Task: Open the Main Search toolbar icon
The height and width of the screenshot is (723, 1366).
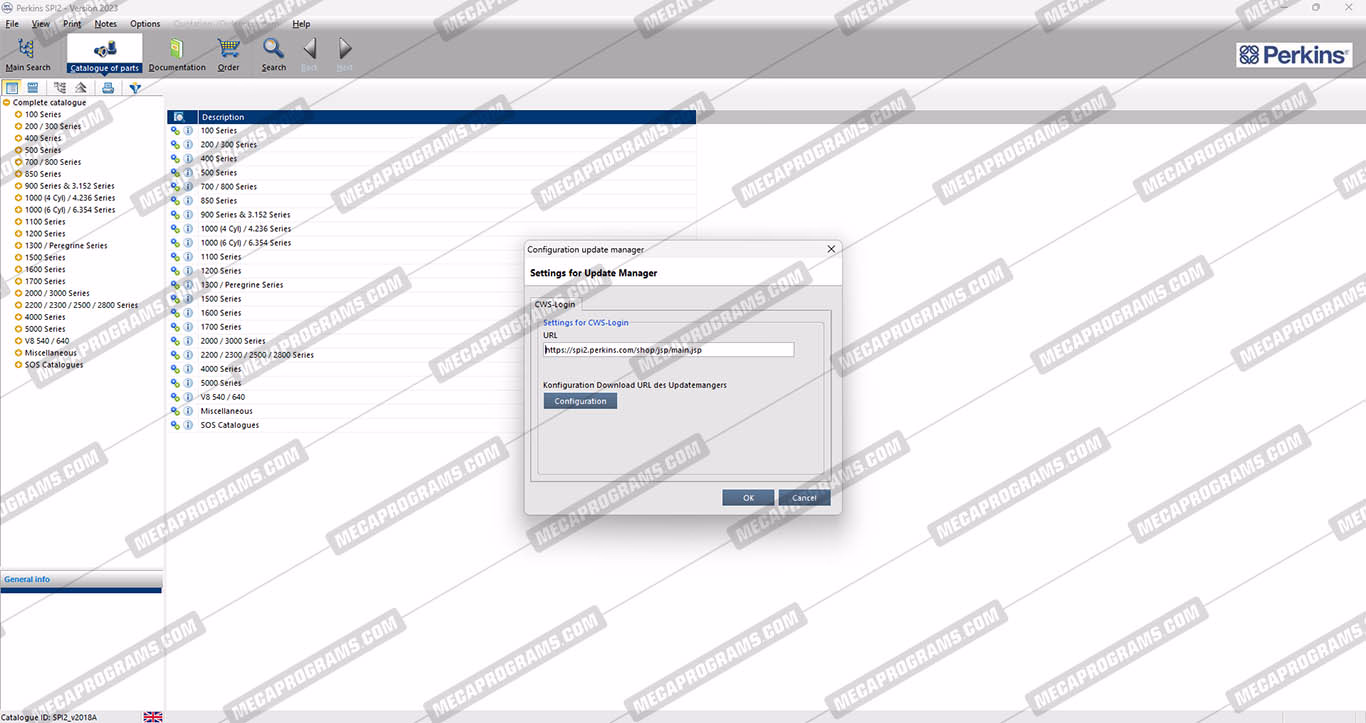Action: [x=27, y=53]
